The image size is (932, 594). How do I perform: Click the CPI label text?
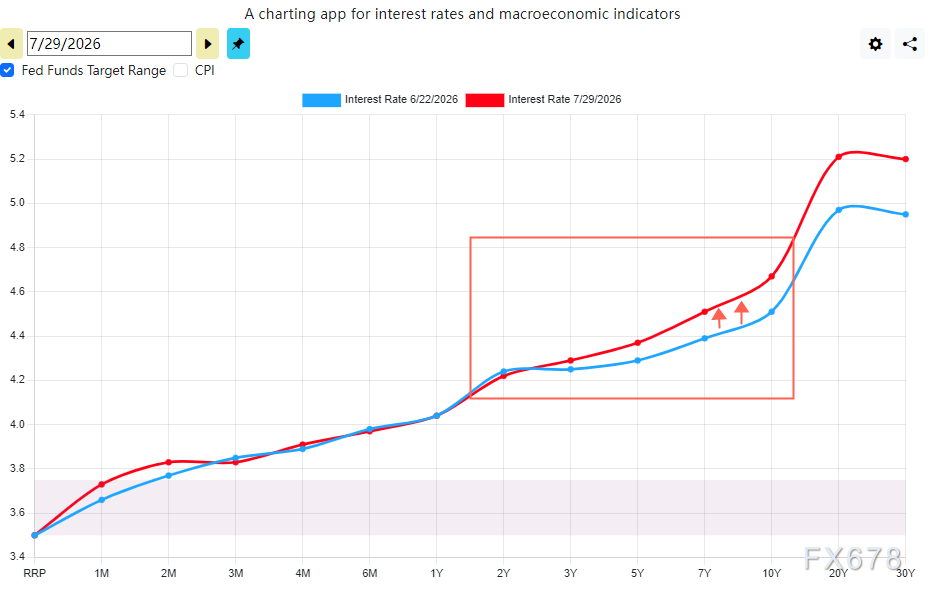tap(204, 70)
